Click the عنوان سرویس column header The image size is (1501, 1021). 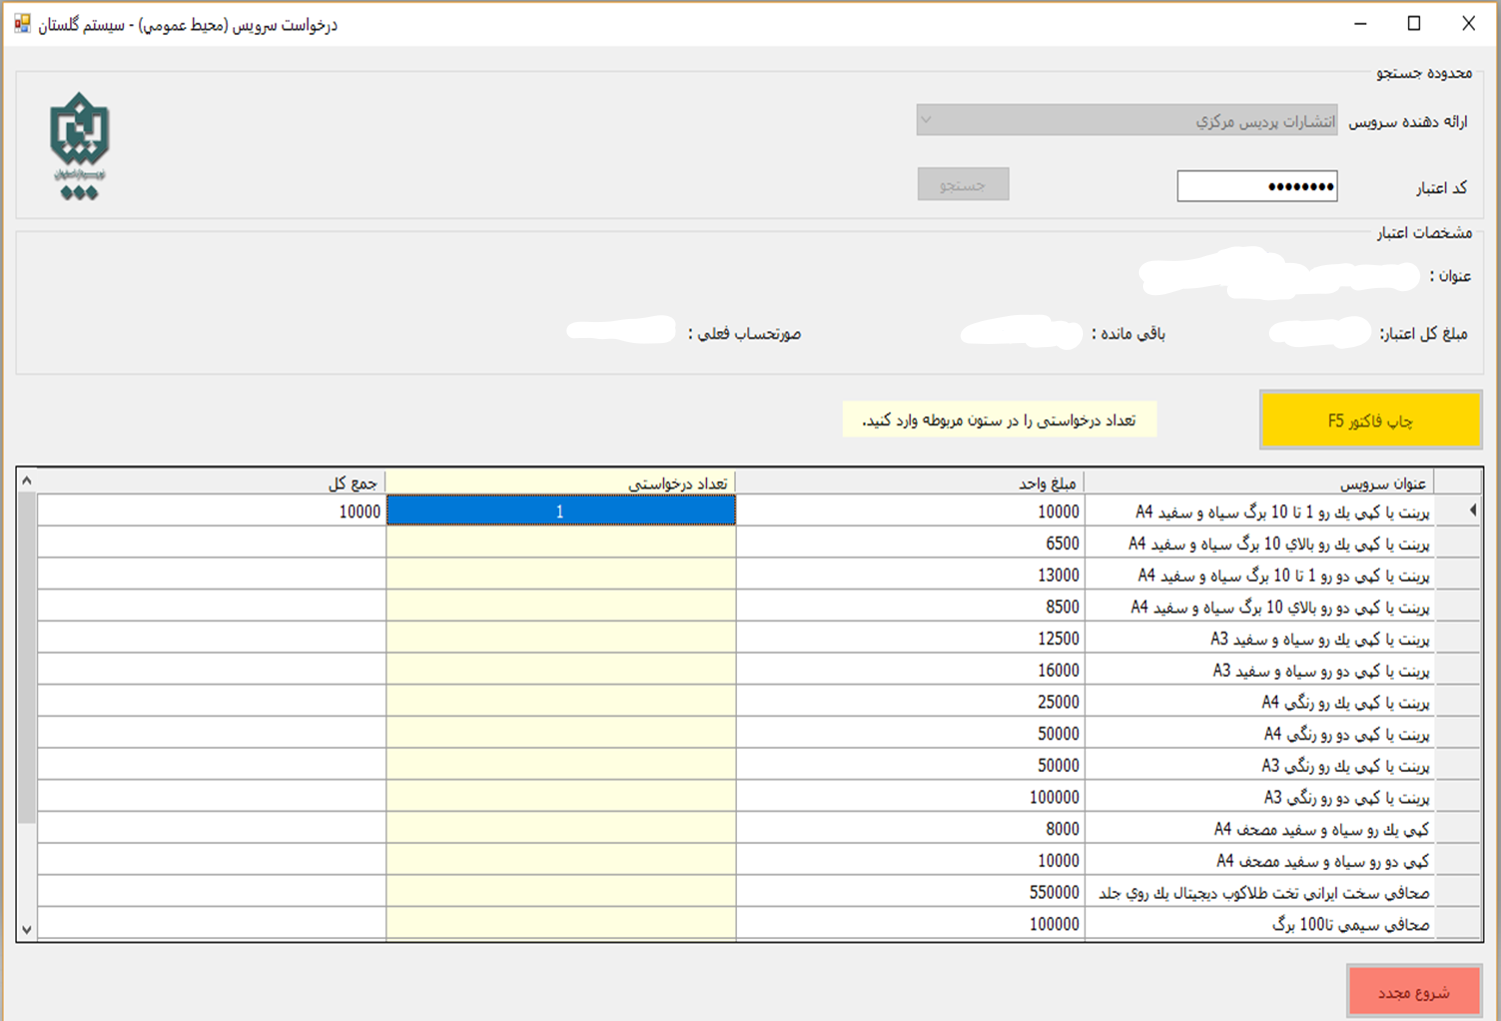pos(1258,483)
